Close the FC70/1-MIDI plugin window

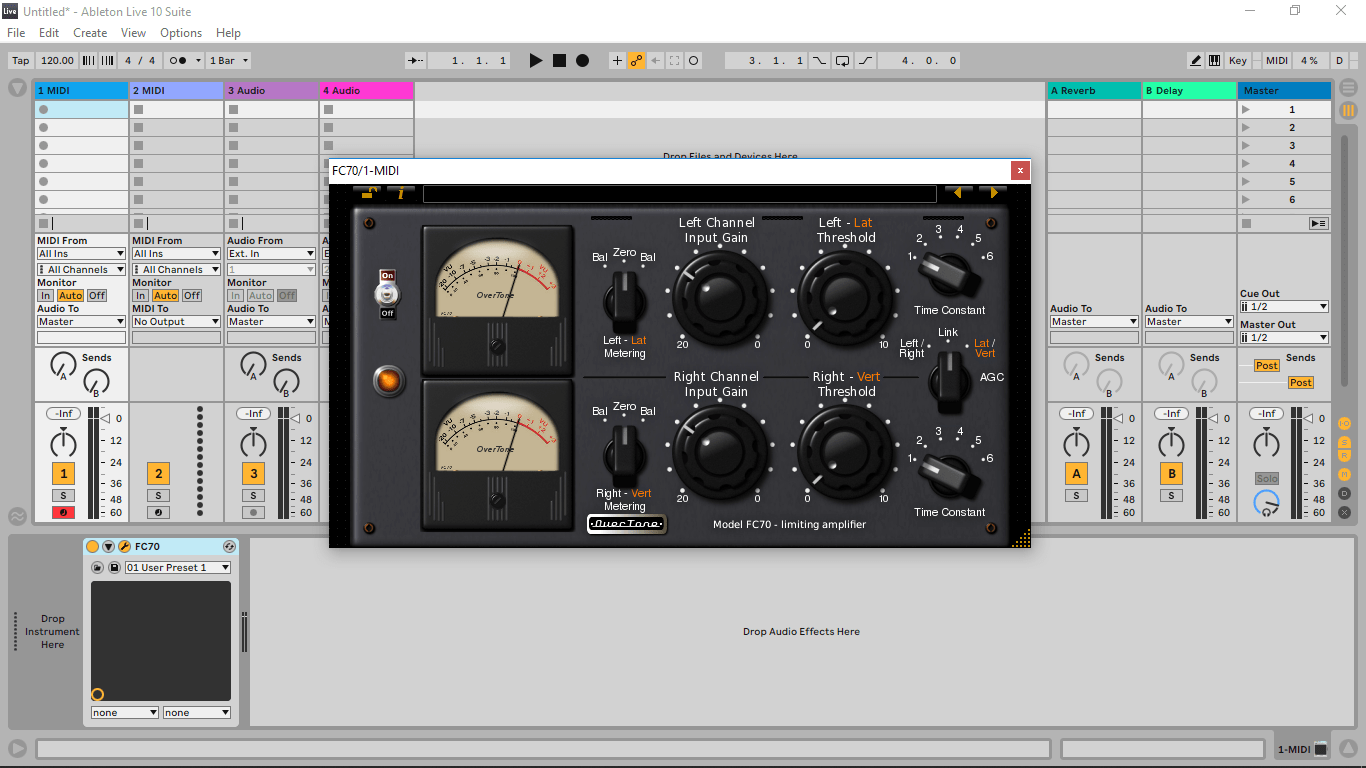1020,171
